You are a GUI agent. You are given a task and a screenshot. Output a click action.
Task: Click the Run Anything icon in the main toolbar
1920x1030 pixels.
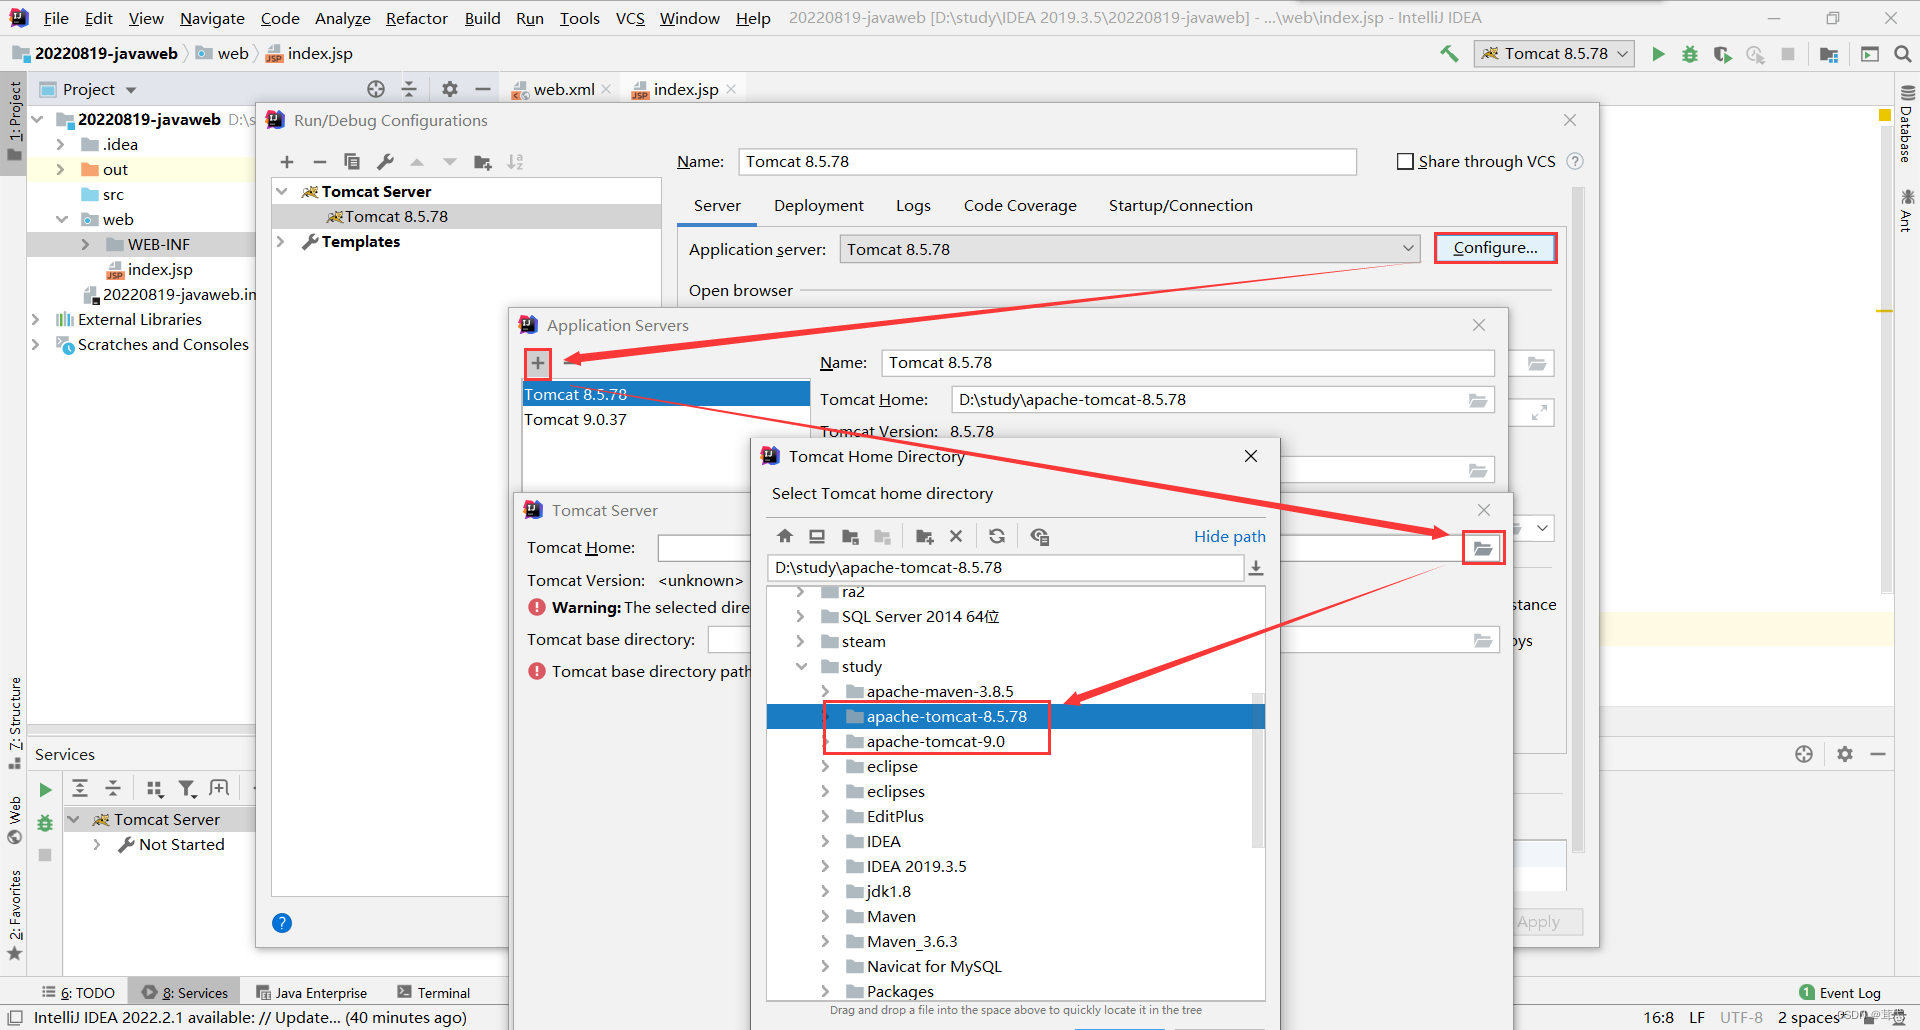[x=1870, y=54]
